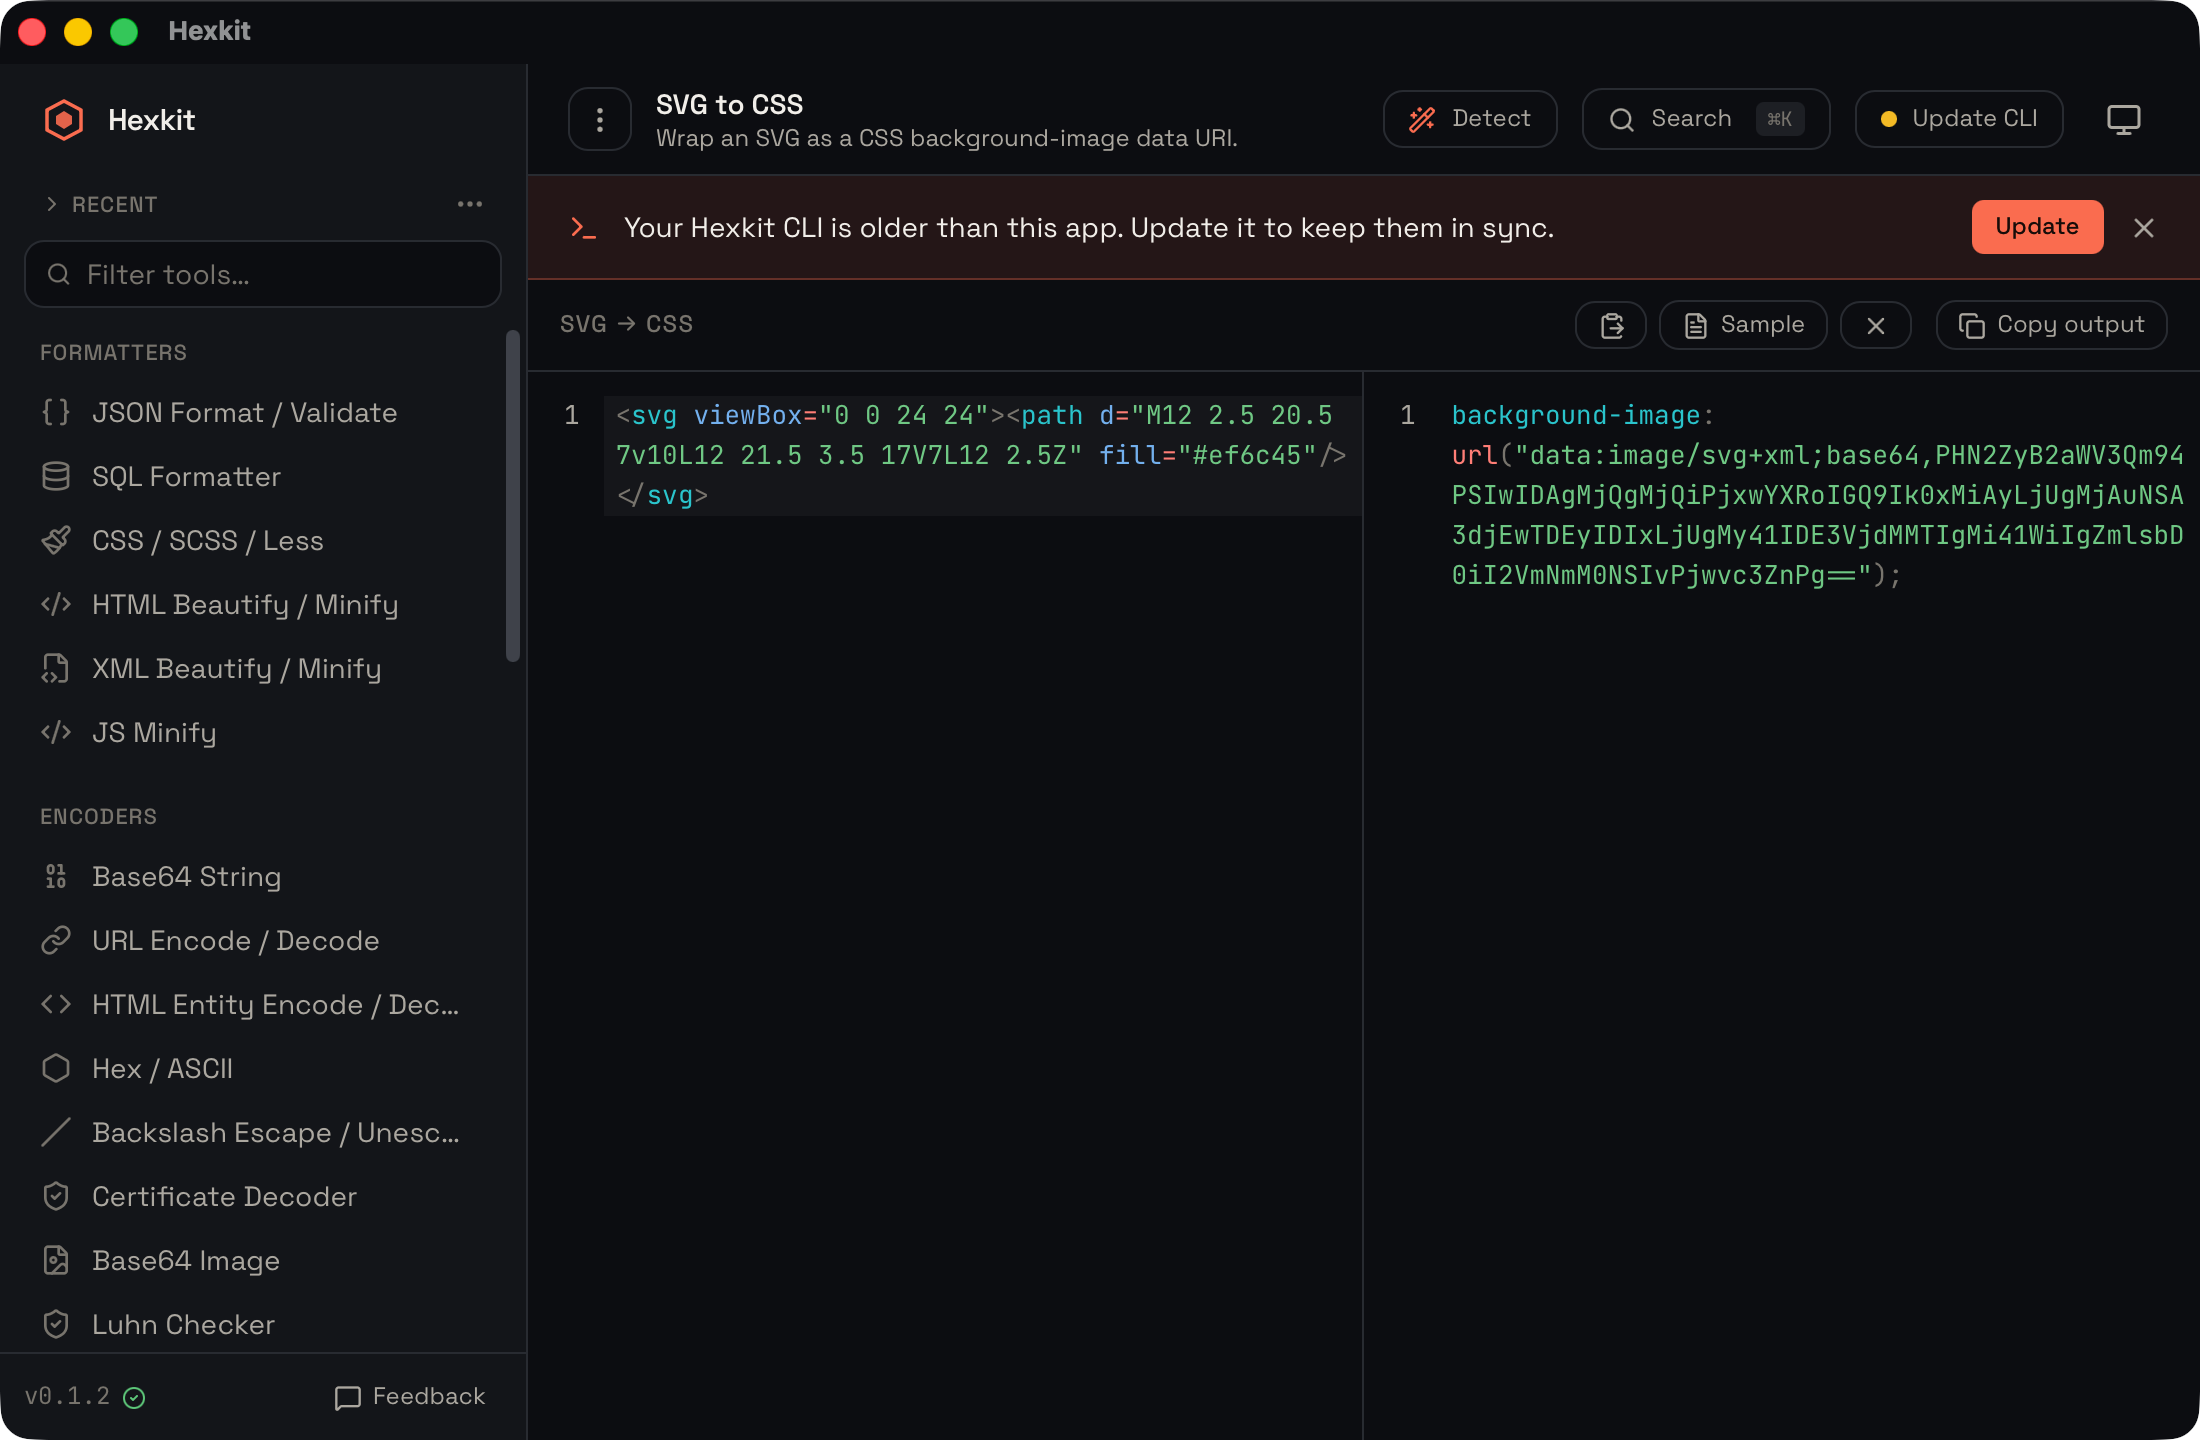2200x1440 pixels.
Task: Click the ENCODERS section heading
Action: click(x=98, y=817)
